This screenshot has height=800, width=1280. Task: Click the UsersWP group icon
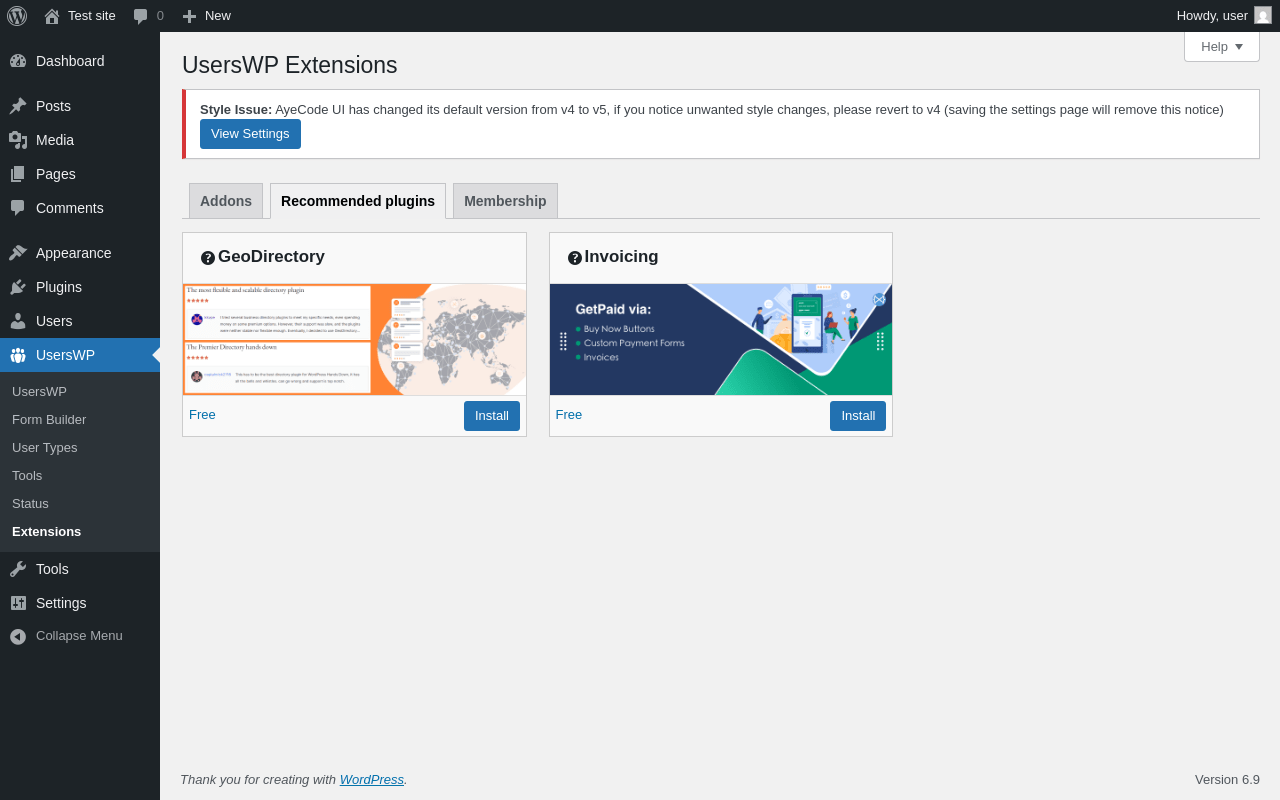pos(18,355)
